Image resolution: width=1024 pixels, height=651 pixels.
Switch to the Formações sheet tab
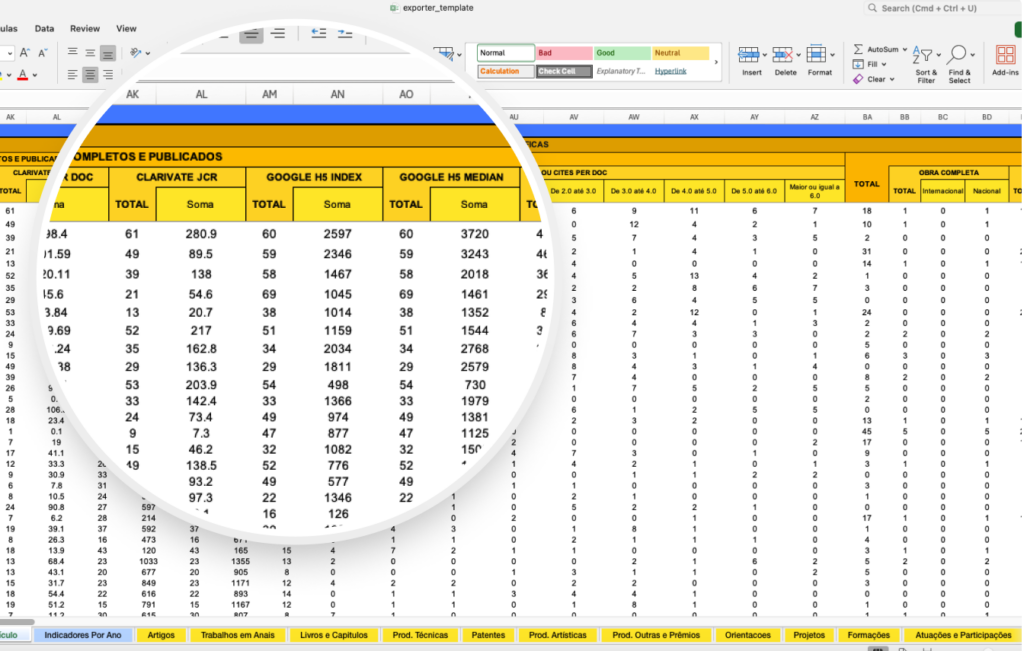[x=869, y=635]
